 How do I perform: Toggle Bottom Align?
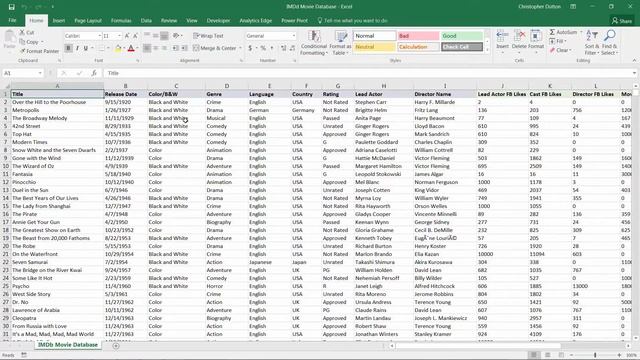point(164,36)
